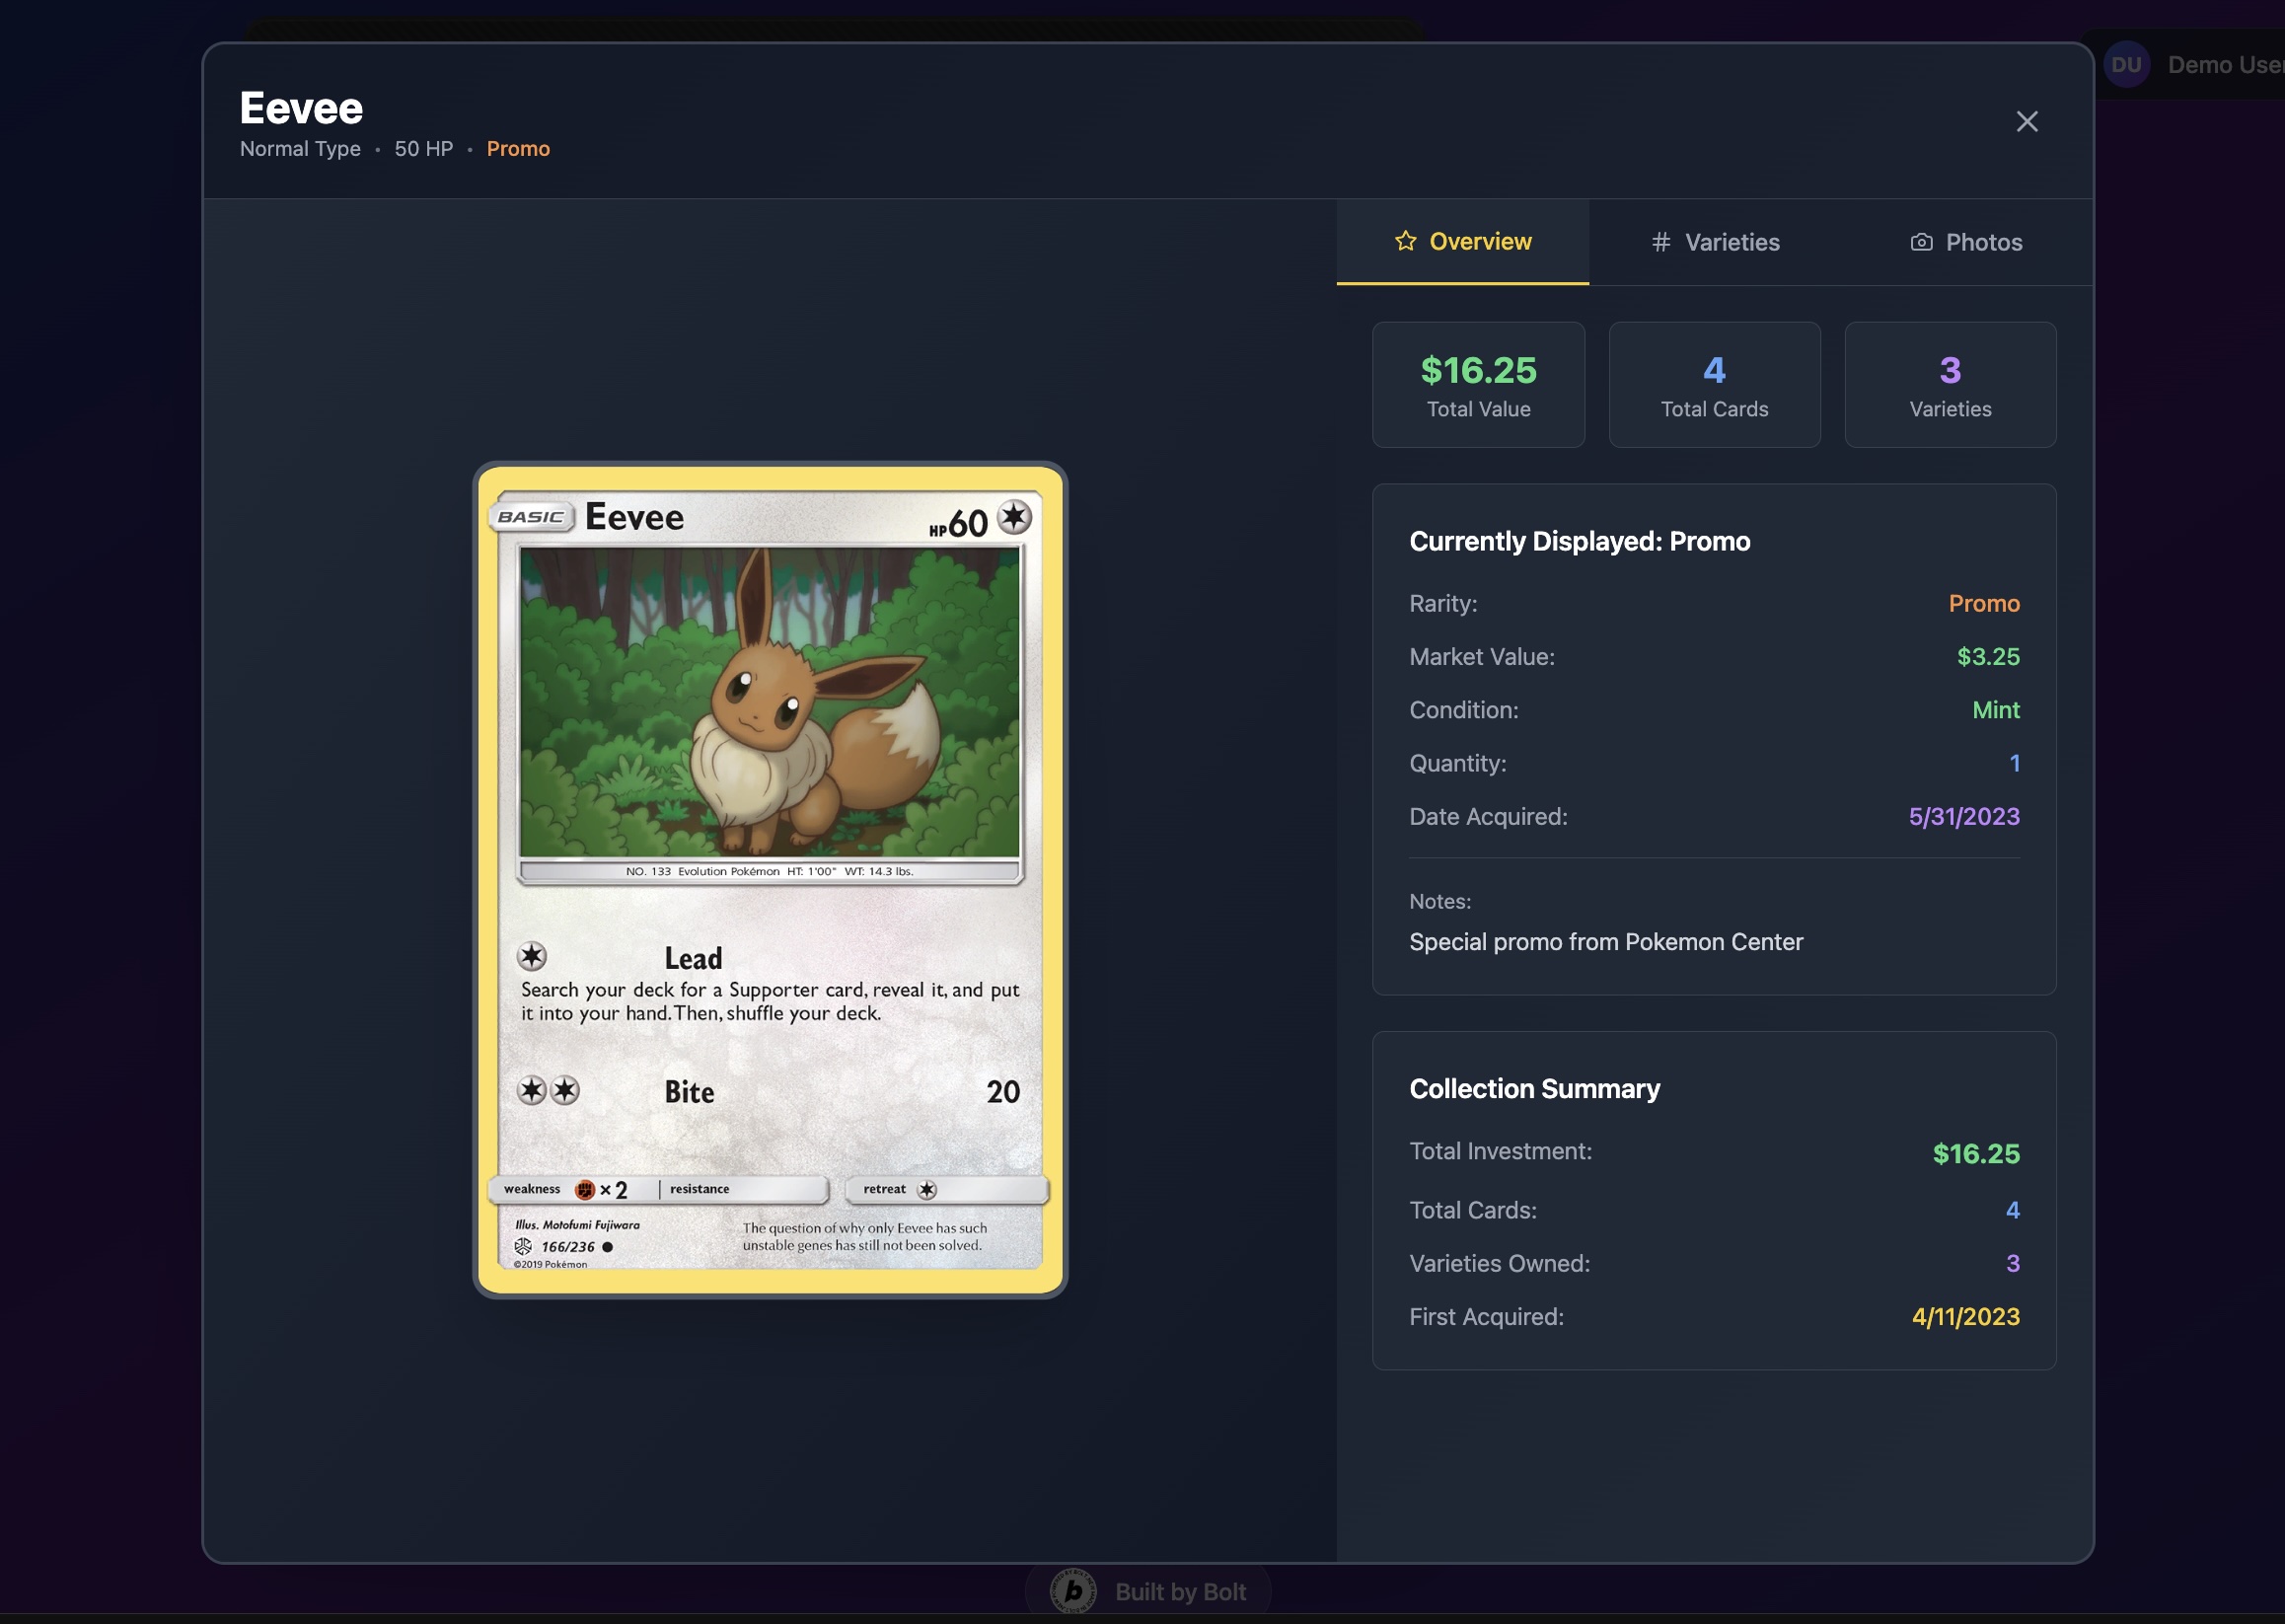Viewport: 2285px width, 1624px height.
Task: Select the Overview tab
Action: tap(1462, 242)
